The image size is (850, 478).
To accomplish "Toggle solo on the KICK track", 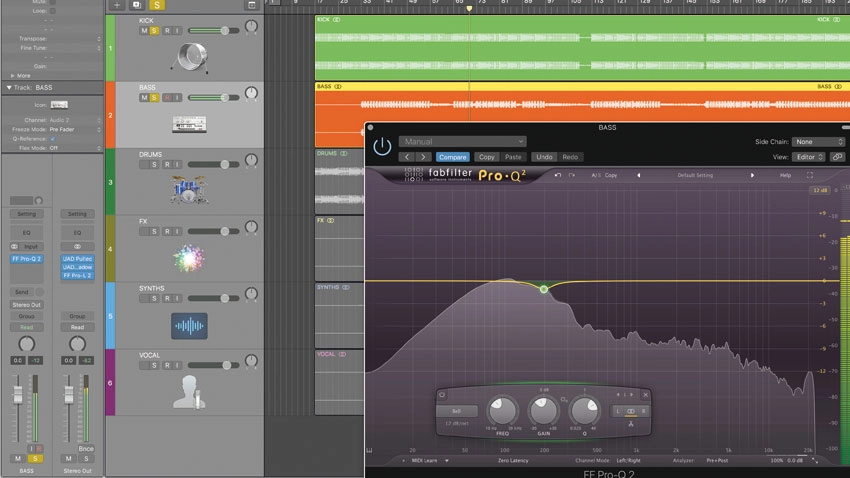I will (x=154, y=31).
